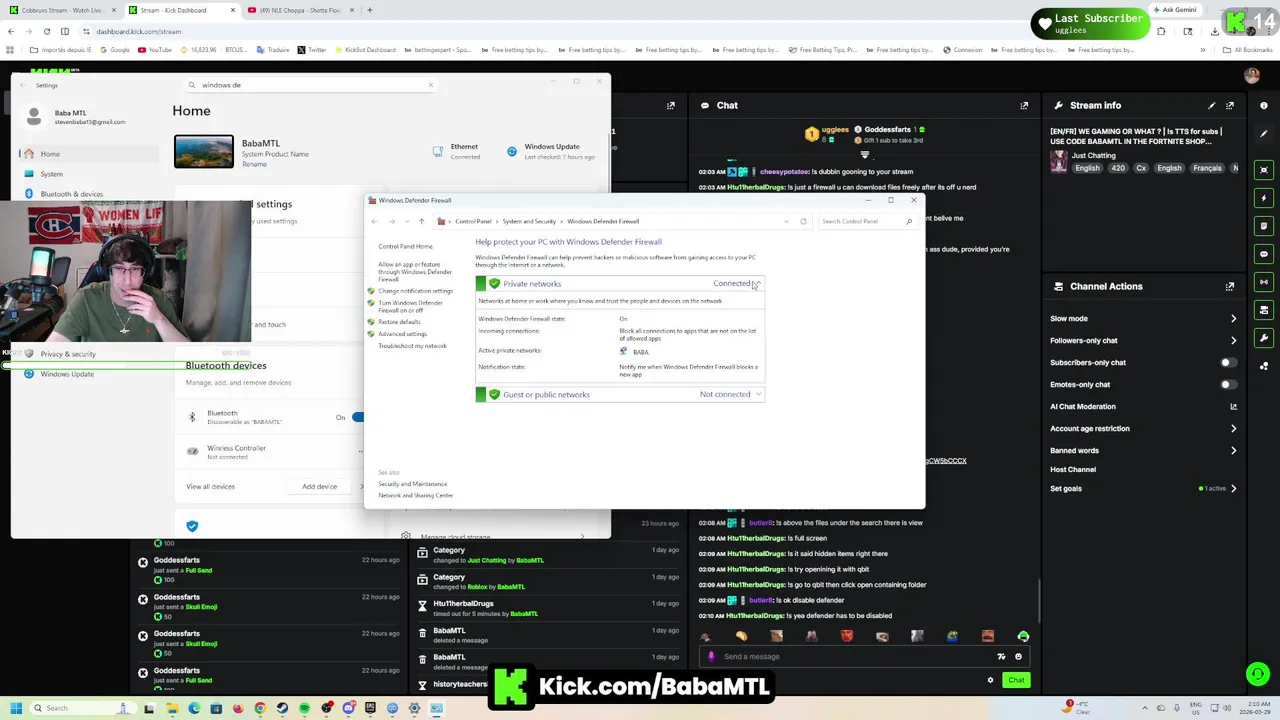Click green Chat send button

click(1016, 680)
